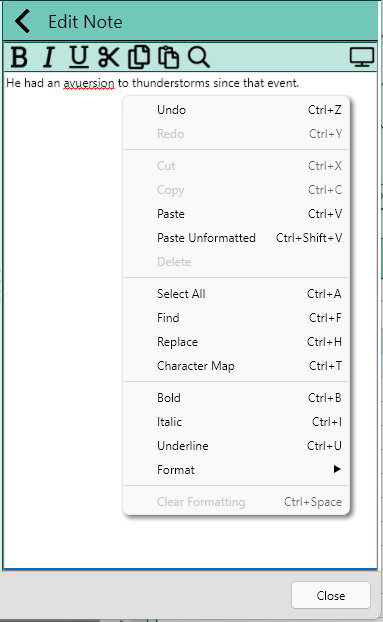Apply Underline via the context menu
The height and width of the screenshot is (622, 383).
236,446
